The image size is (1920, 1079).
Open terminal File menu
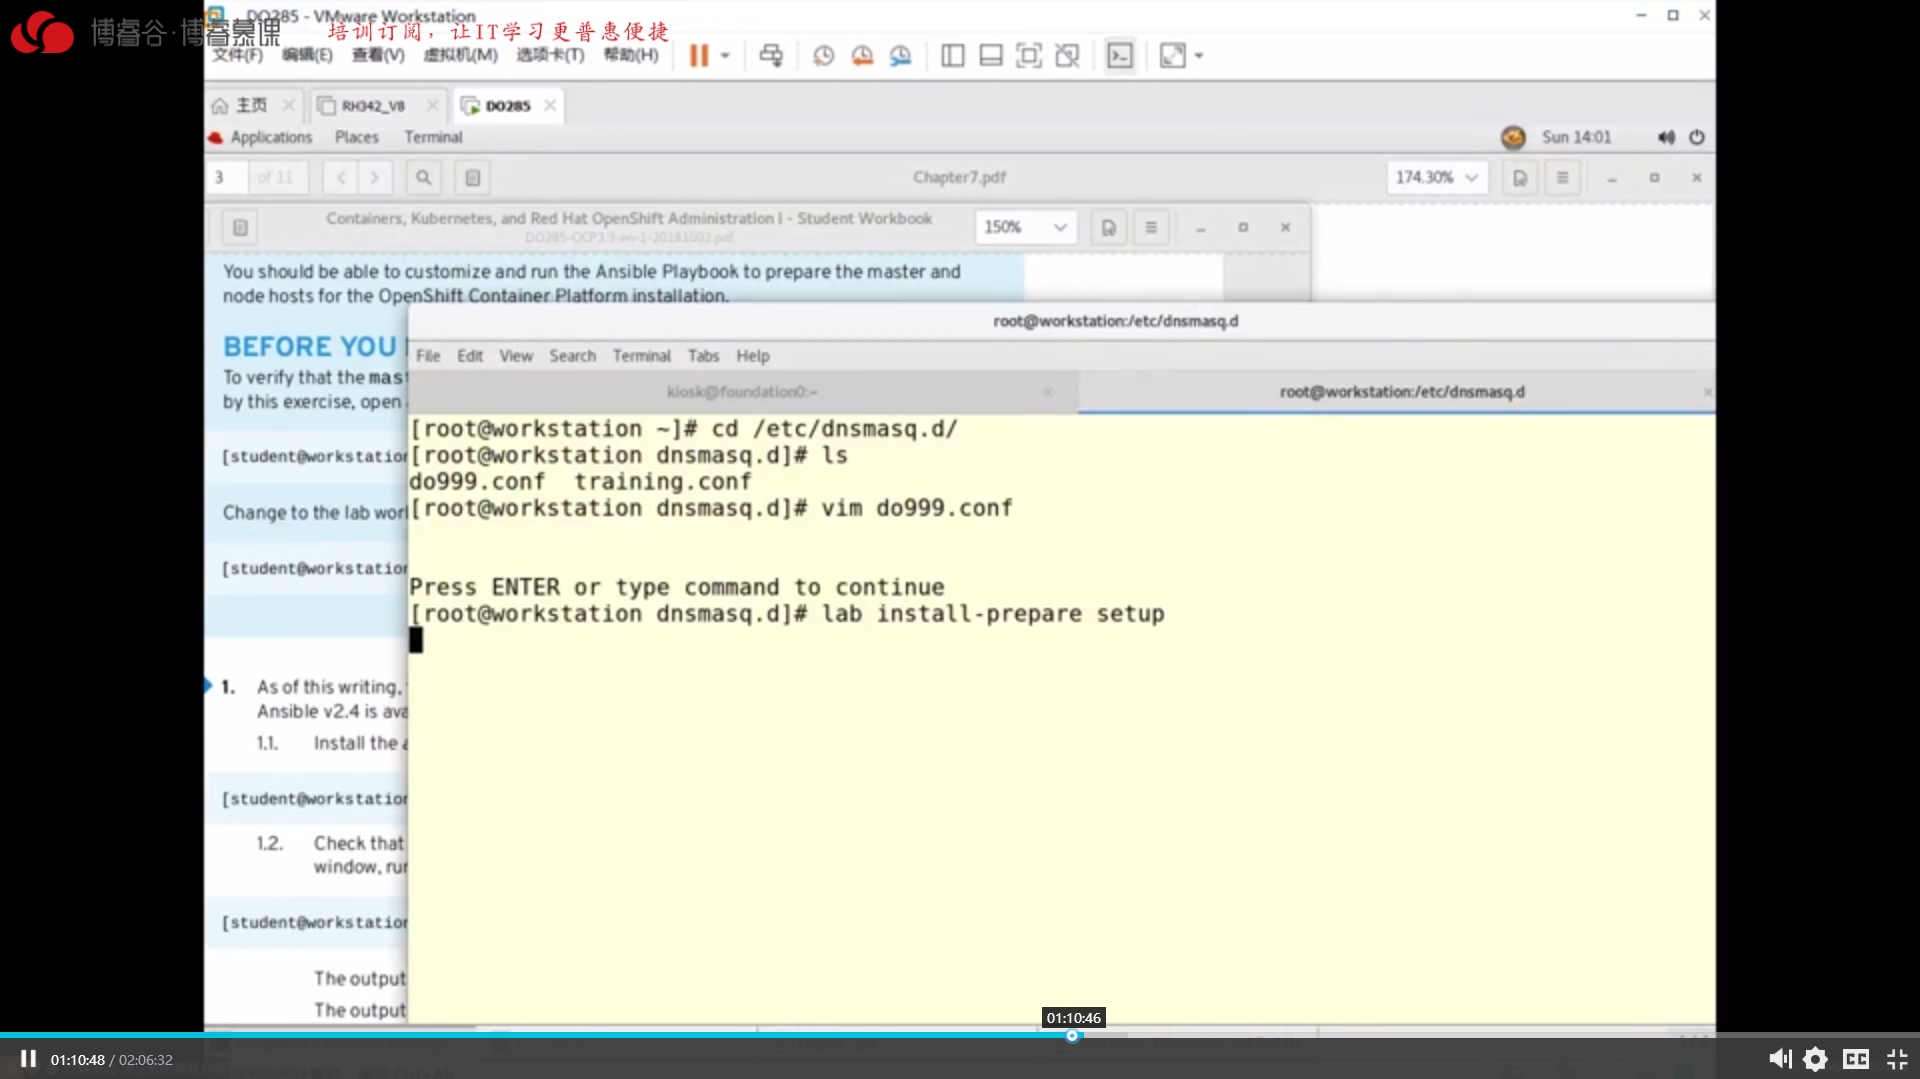tap(428, 356)
